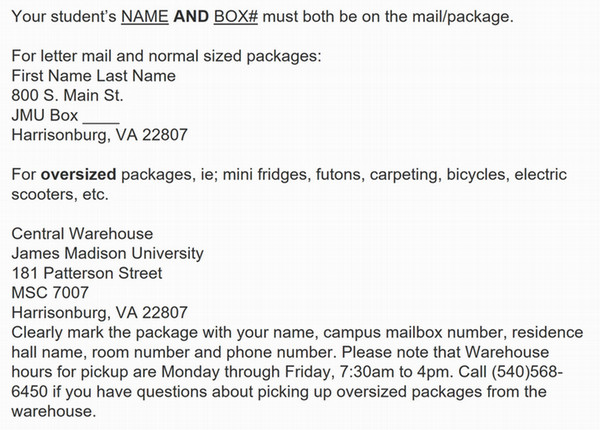Click the bold word AND
The image size is (600, 430).
[x=193, y=17]
